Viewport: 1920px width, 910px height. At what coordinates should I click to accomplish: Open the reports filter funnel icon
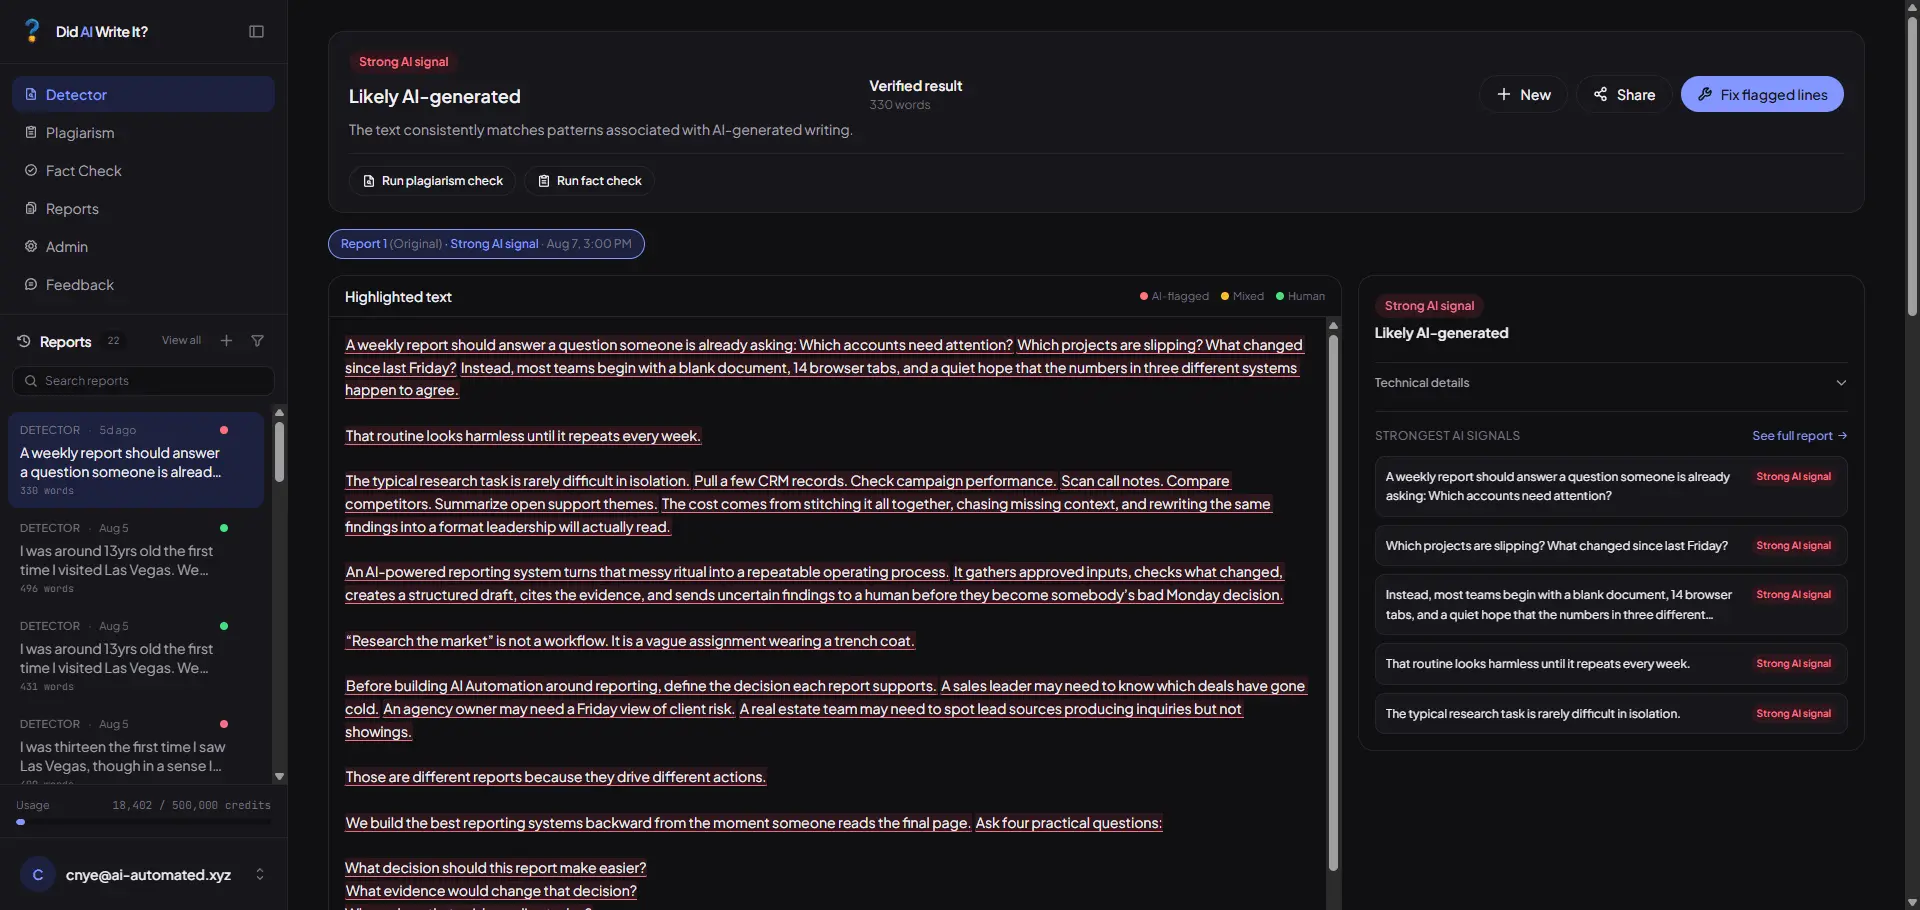tap(258, 341)
